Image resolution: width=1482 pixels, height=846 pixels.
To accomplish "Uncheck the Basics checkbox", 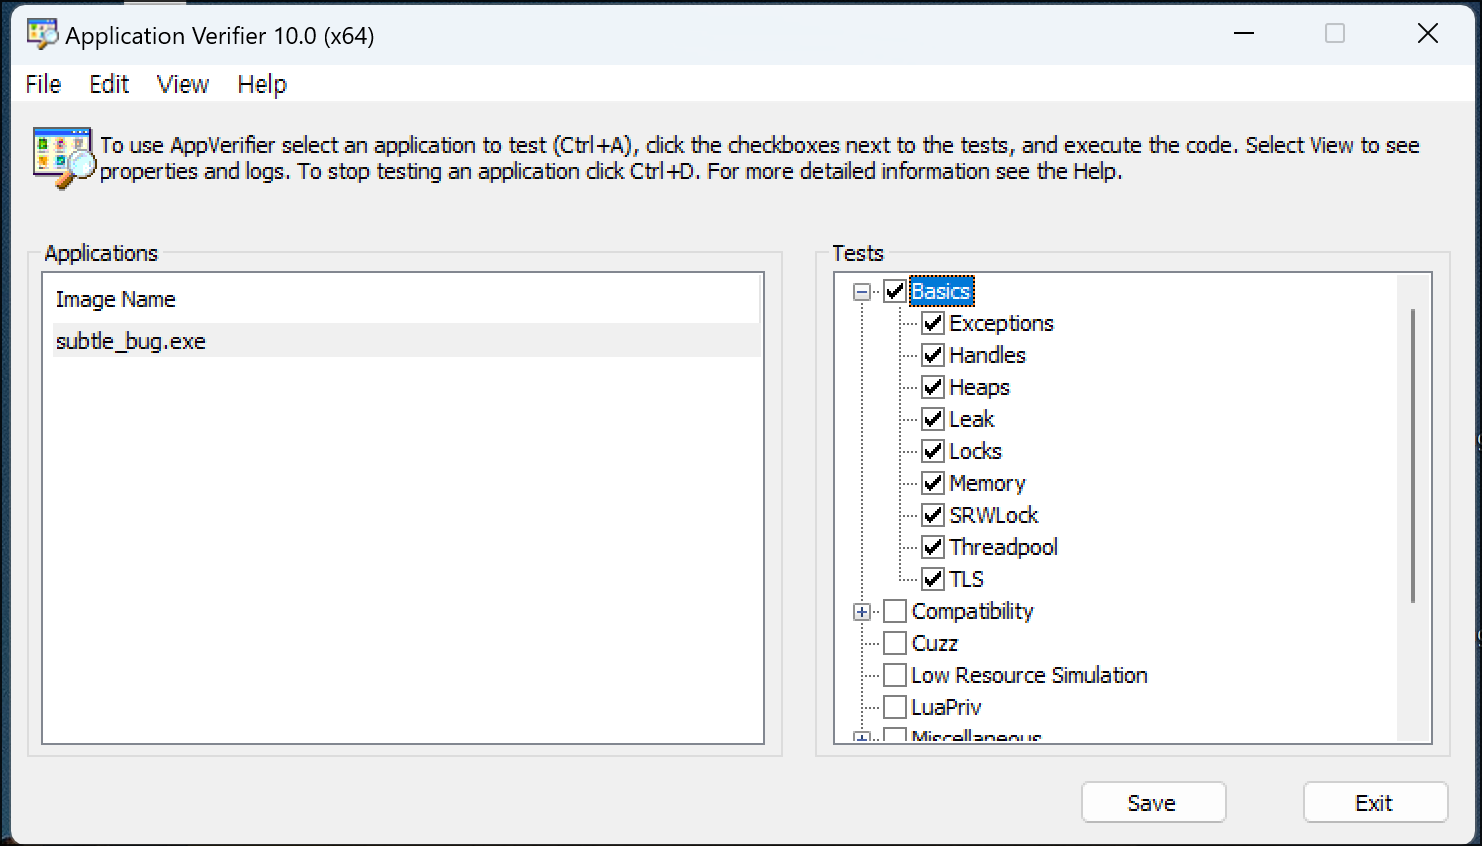I will click(895, 291).
